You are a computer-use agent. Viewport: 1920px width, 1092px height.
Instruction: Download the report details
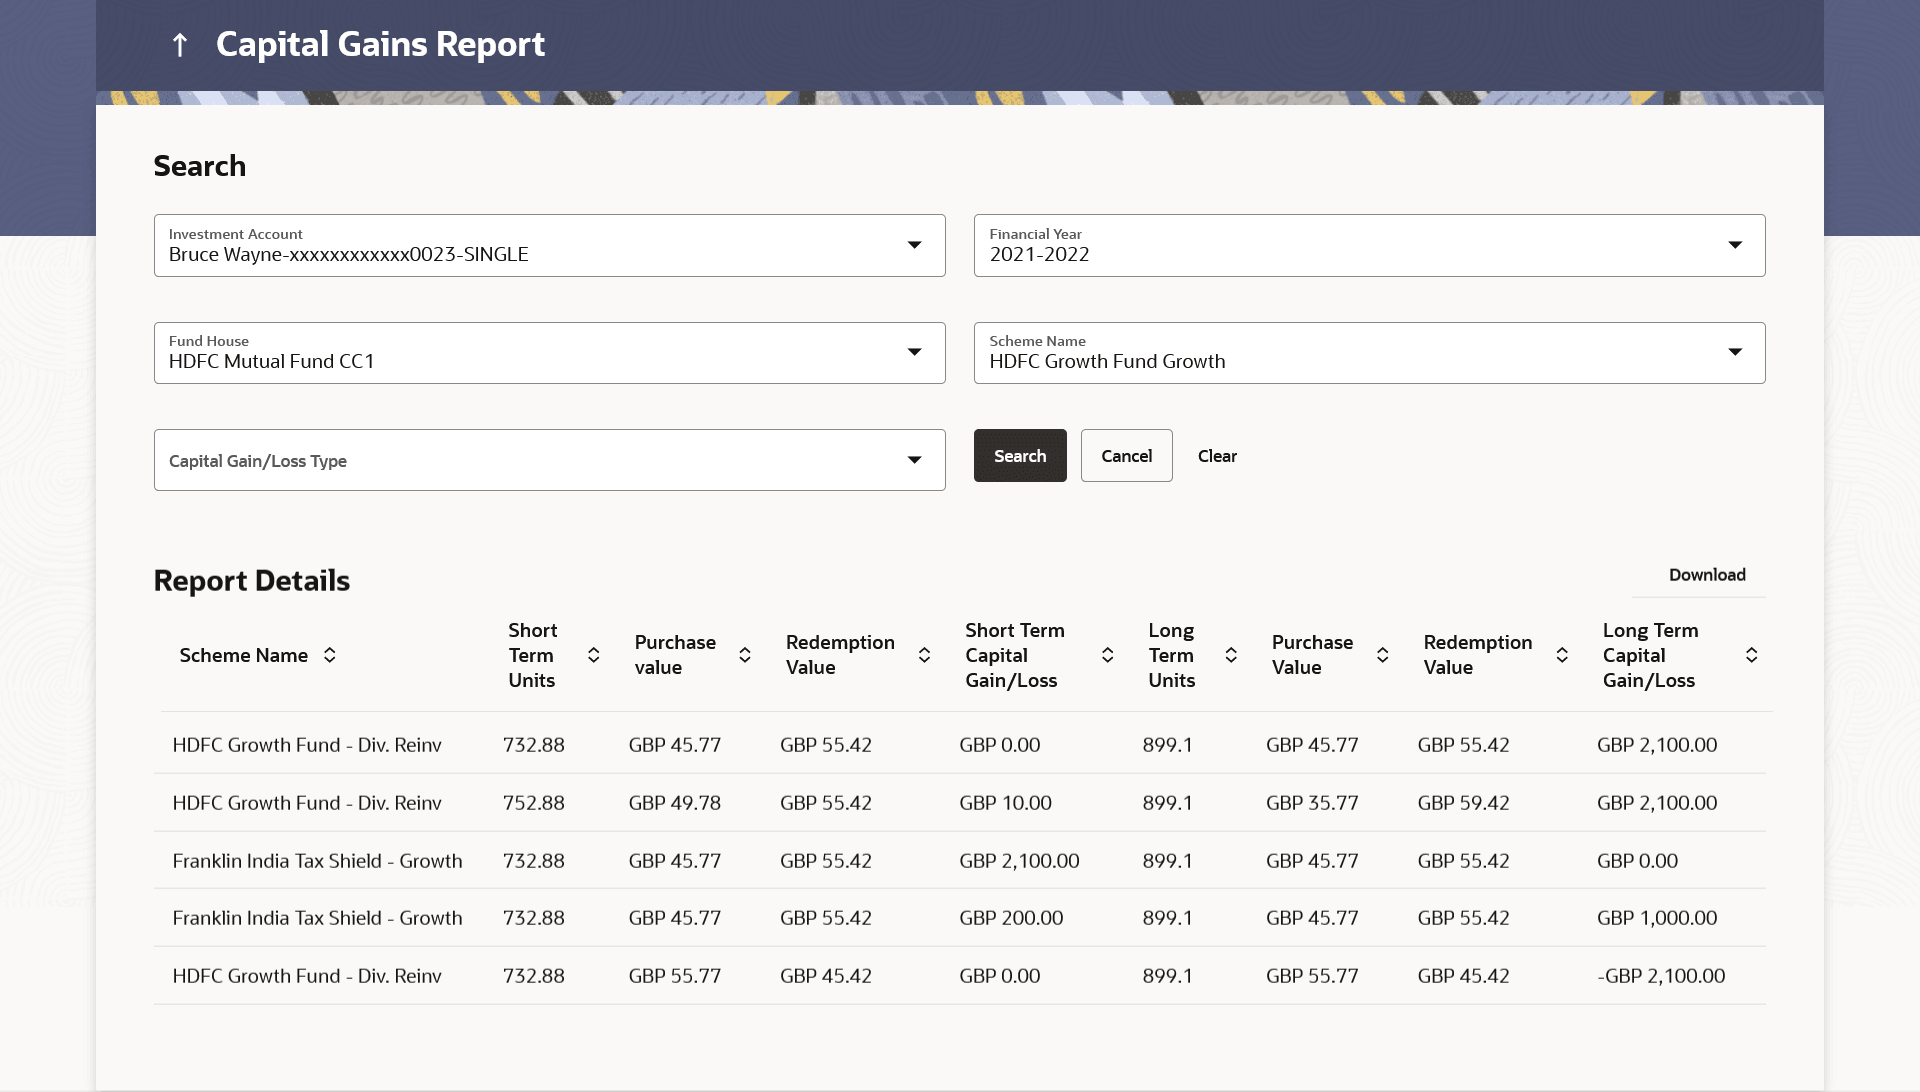tap(1706, 575)
